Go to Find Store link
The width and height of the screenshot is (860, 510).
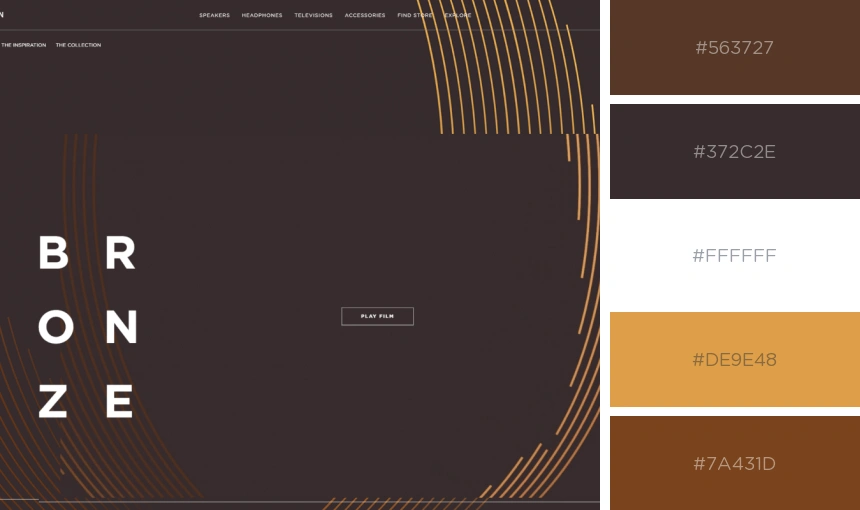[x=415, y=15]
